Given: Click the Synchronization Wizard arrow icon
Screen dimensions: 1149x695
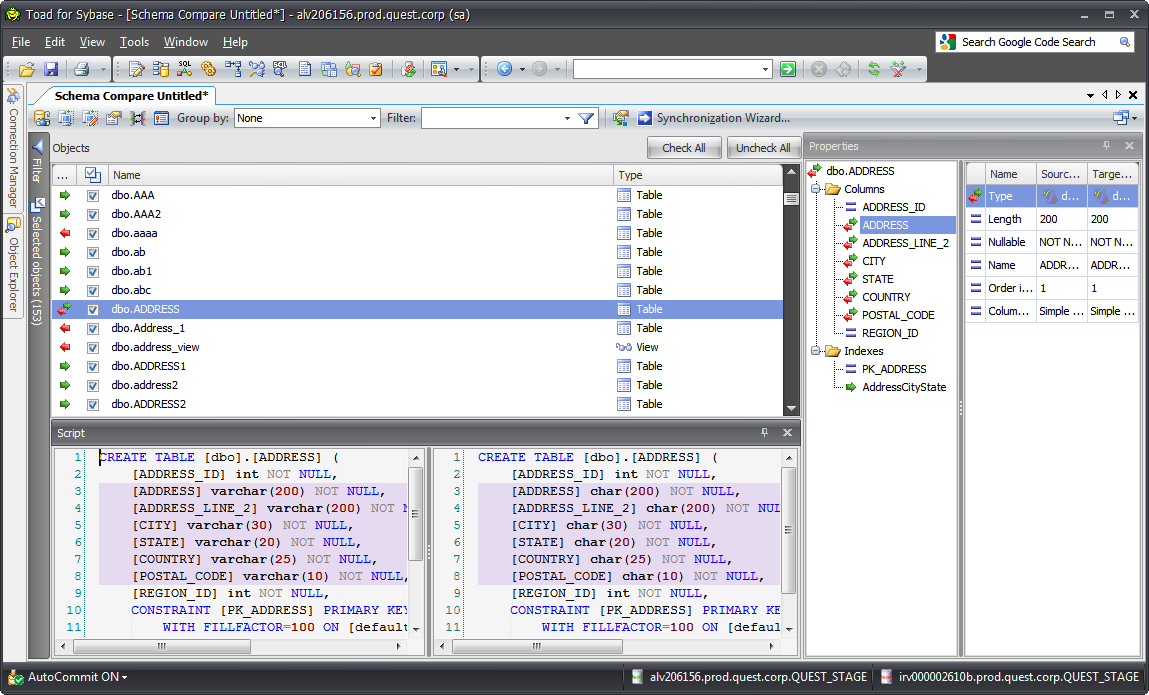Looking at the screenshot, I should pos(645,118).
